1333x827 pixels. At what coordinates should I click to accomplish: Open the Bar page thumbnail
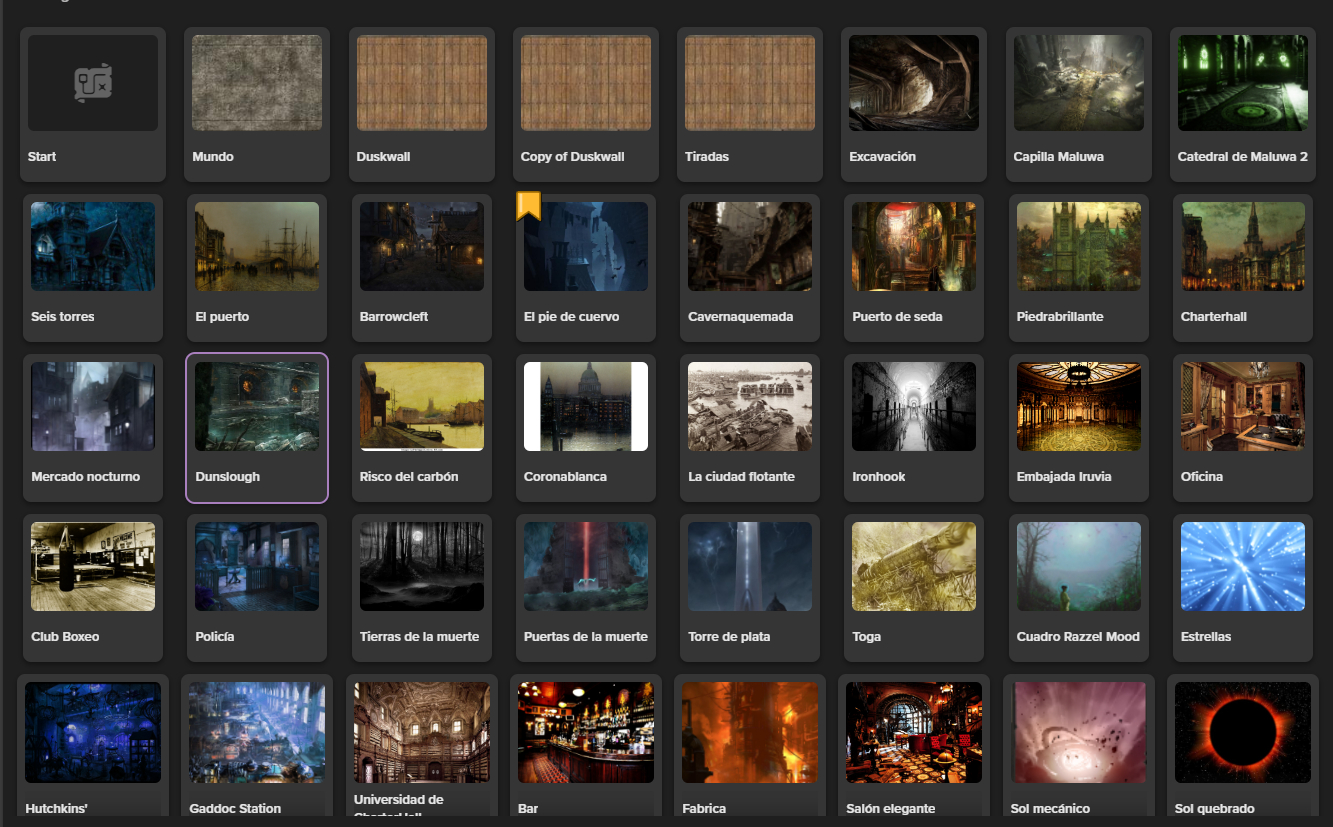click(585, 733)
